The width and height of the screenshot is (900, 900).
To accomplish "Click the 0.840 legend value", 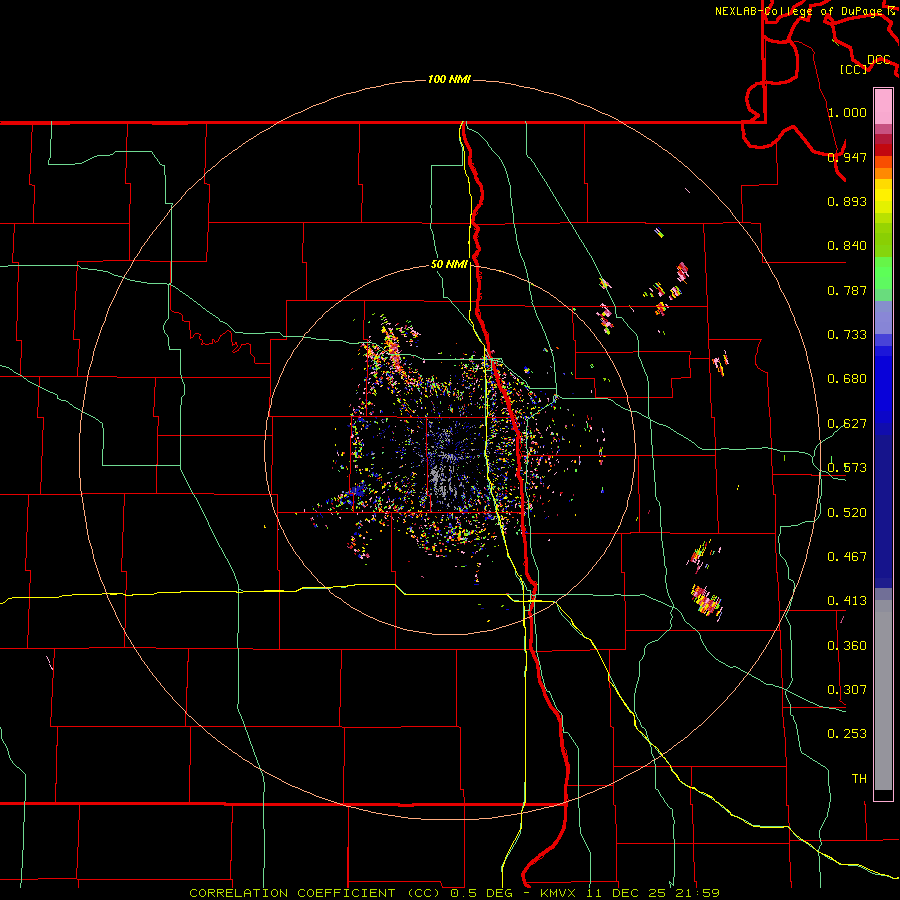I will click(847, 246).
